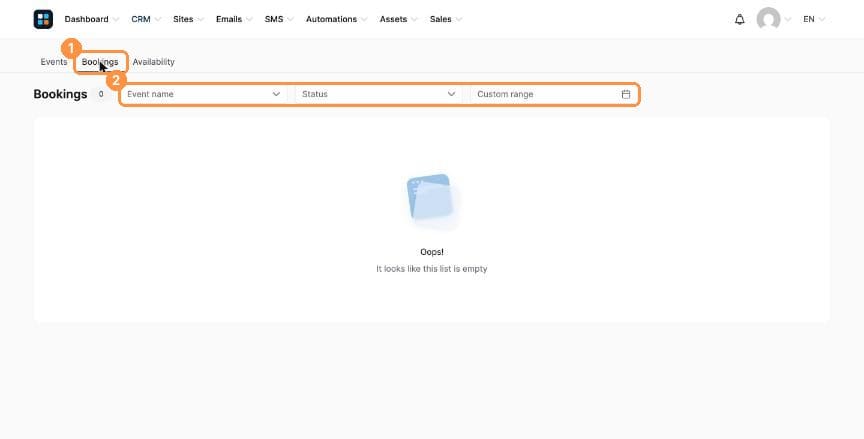Open the user avatar menu
Viewport: 864px width, 439px height.
click(768, 19)
